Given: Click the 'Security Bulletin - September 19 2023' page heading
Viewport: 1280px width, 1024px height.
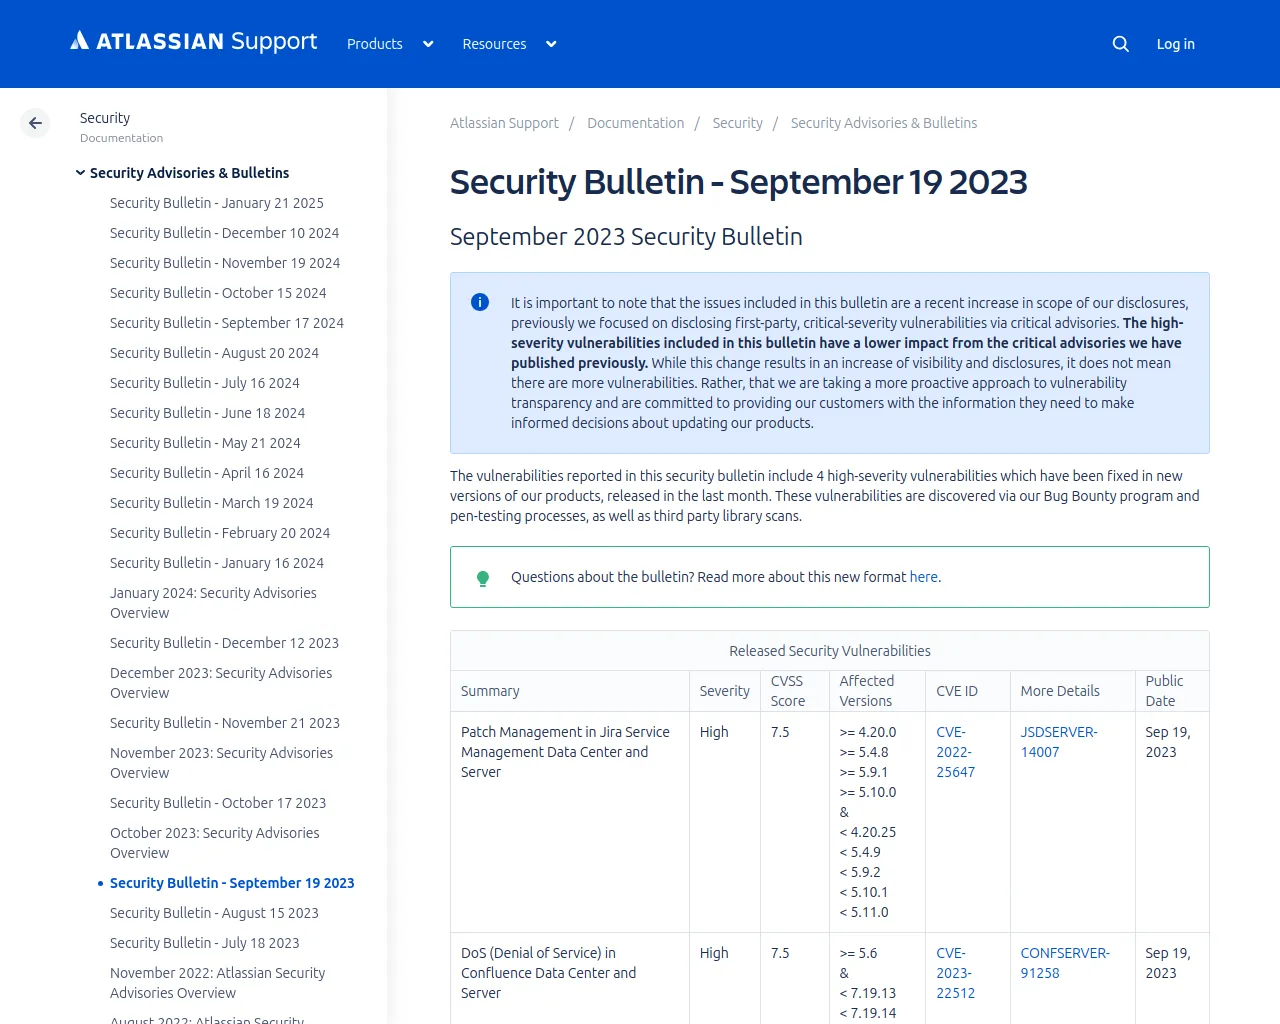Looking at the screenshot, I should coord(739,182).
